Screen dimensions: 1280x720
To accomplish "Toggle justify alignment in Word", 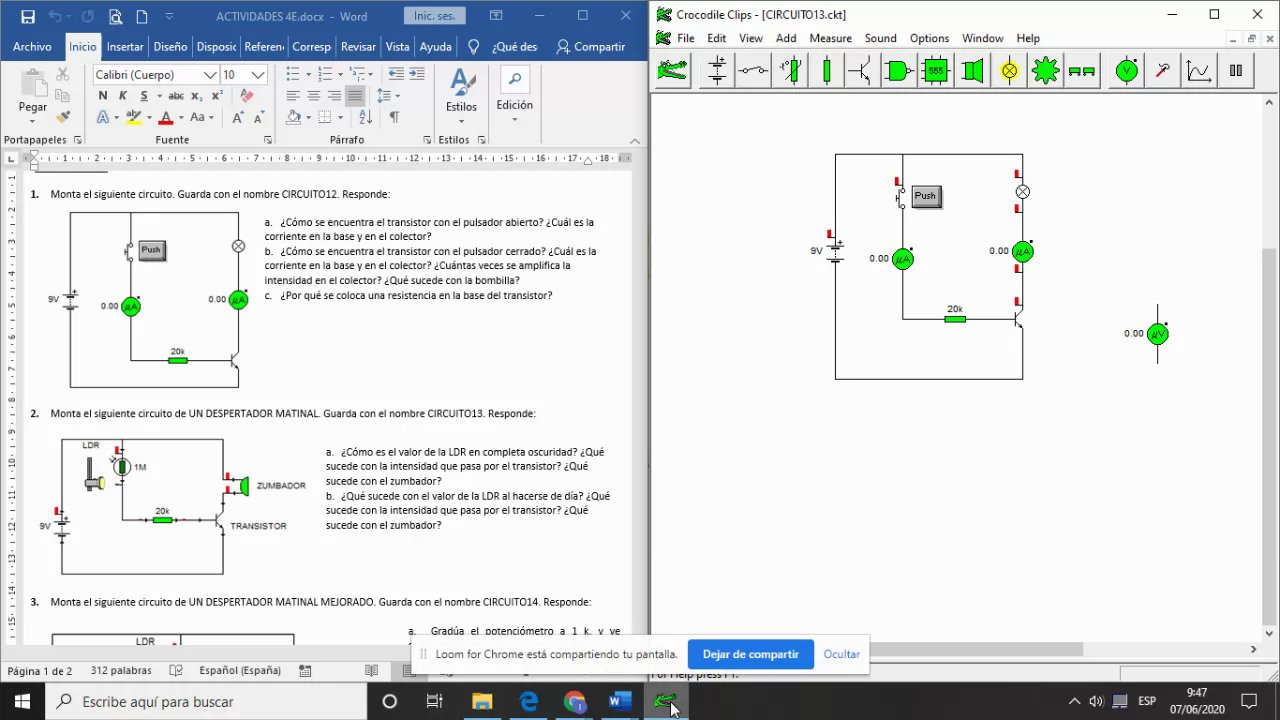I will 355,96.
